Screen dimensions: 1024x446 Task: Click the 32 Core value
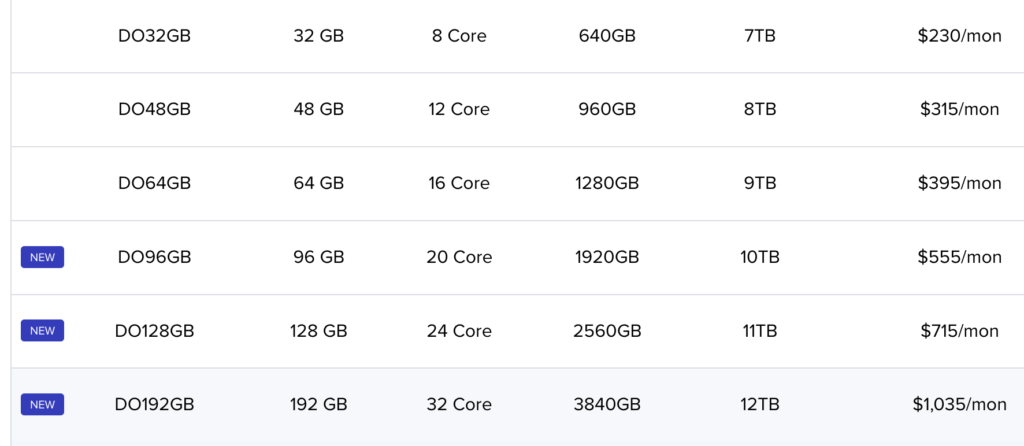(459, 405)
